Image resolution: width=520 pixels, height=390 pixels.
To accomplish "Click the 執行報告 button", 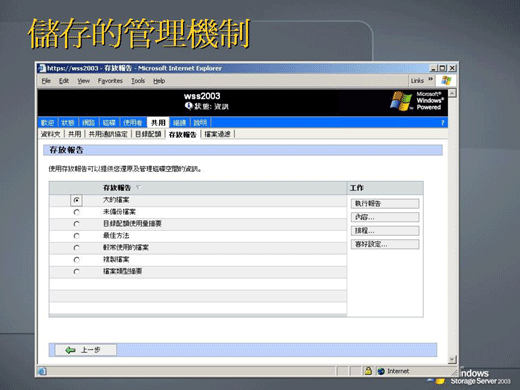I will tap(385, 204).
